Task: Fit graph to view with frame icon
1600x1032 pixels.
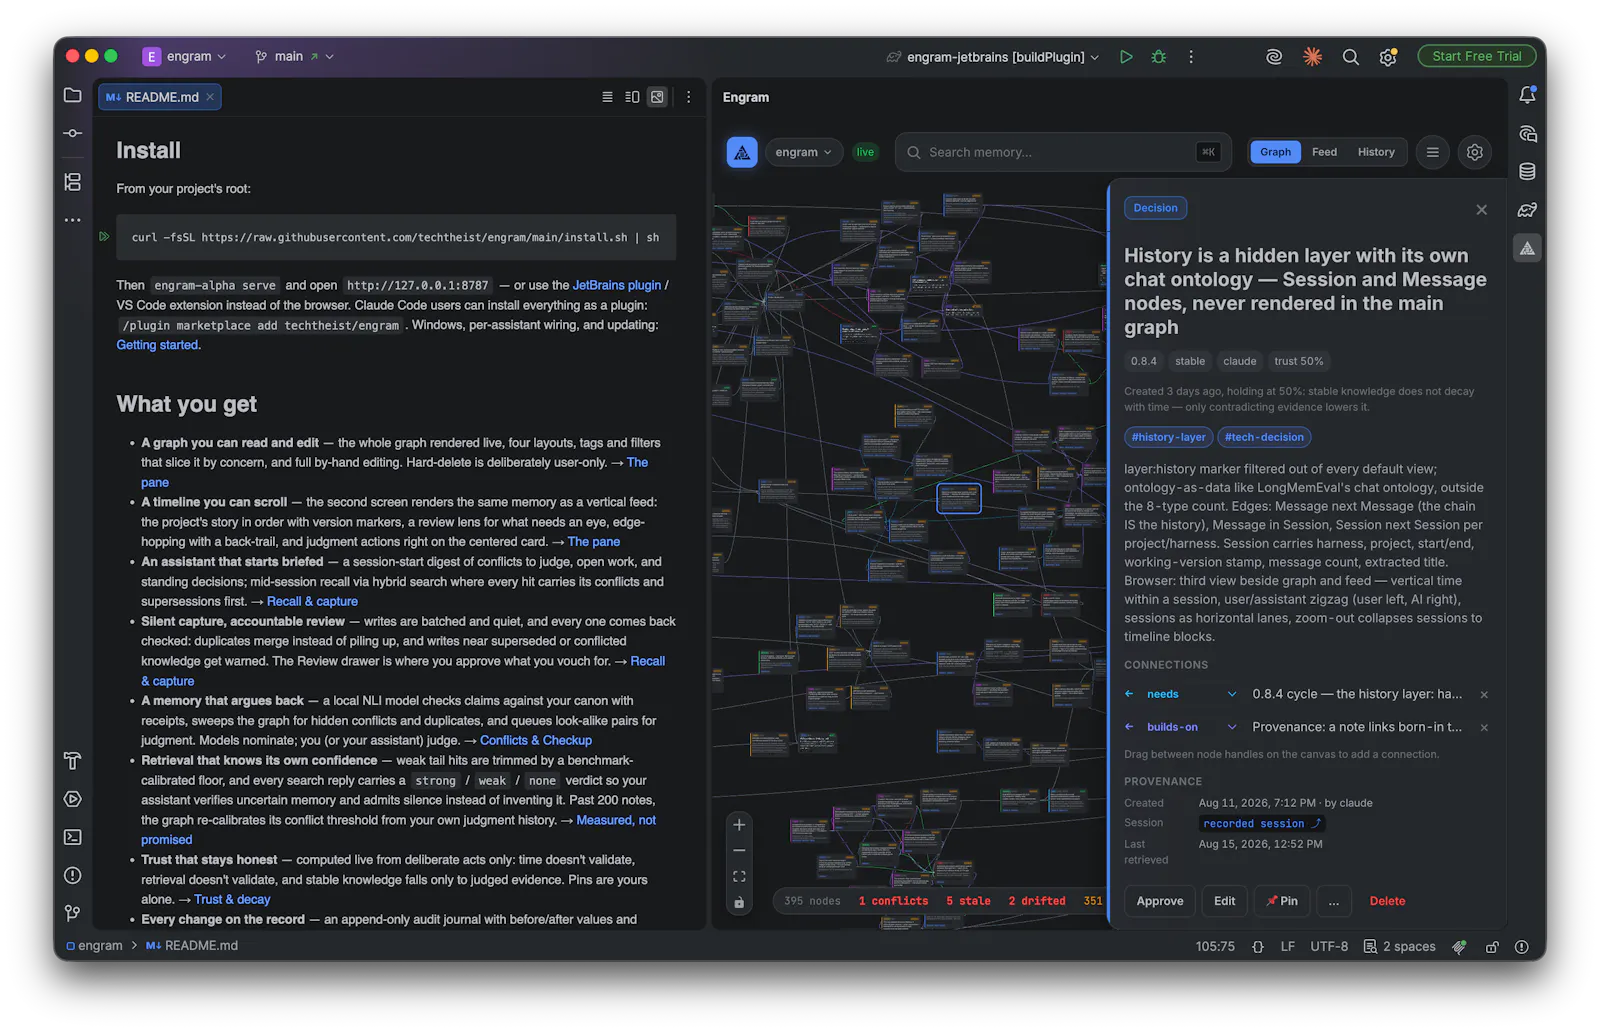Action: [x=739, y=877]
